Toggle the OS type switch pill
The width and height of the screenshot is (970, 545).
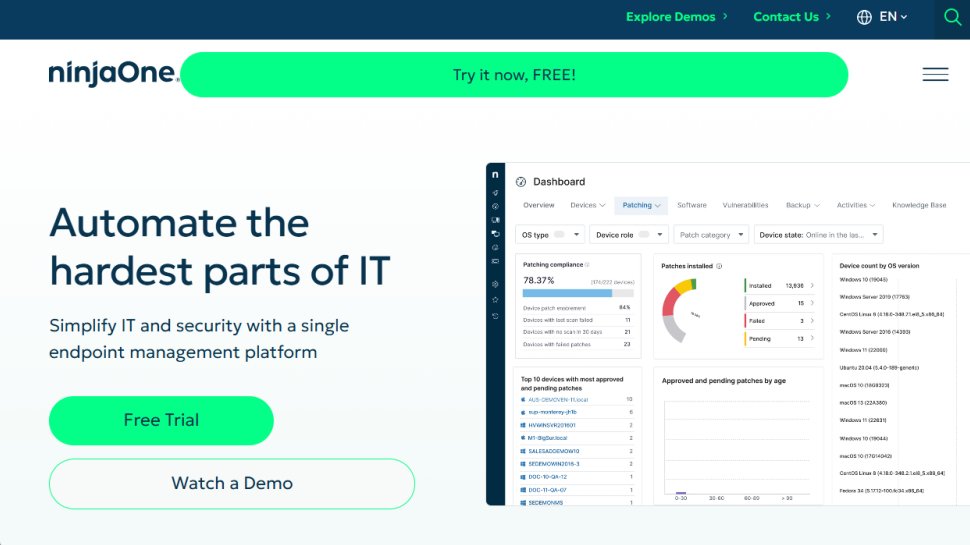point(559,234)
